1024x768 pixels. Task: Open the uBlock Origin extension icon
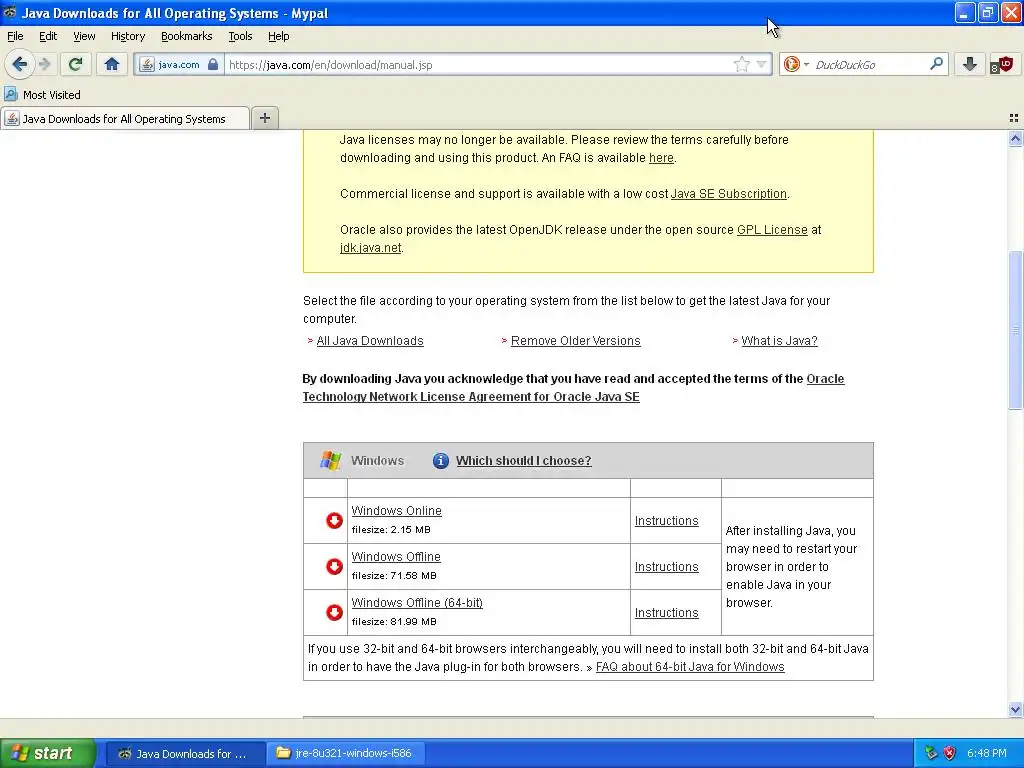tap(1001, 65)
